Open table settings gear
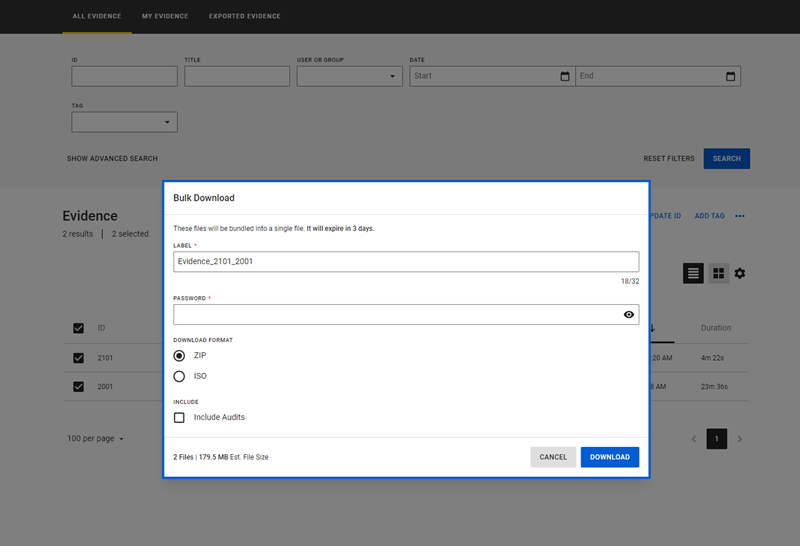 740,274
